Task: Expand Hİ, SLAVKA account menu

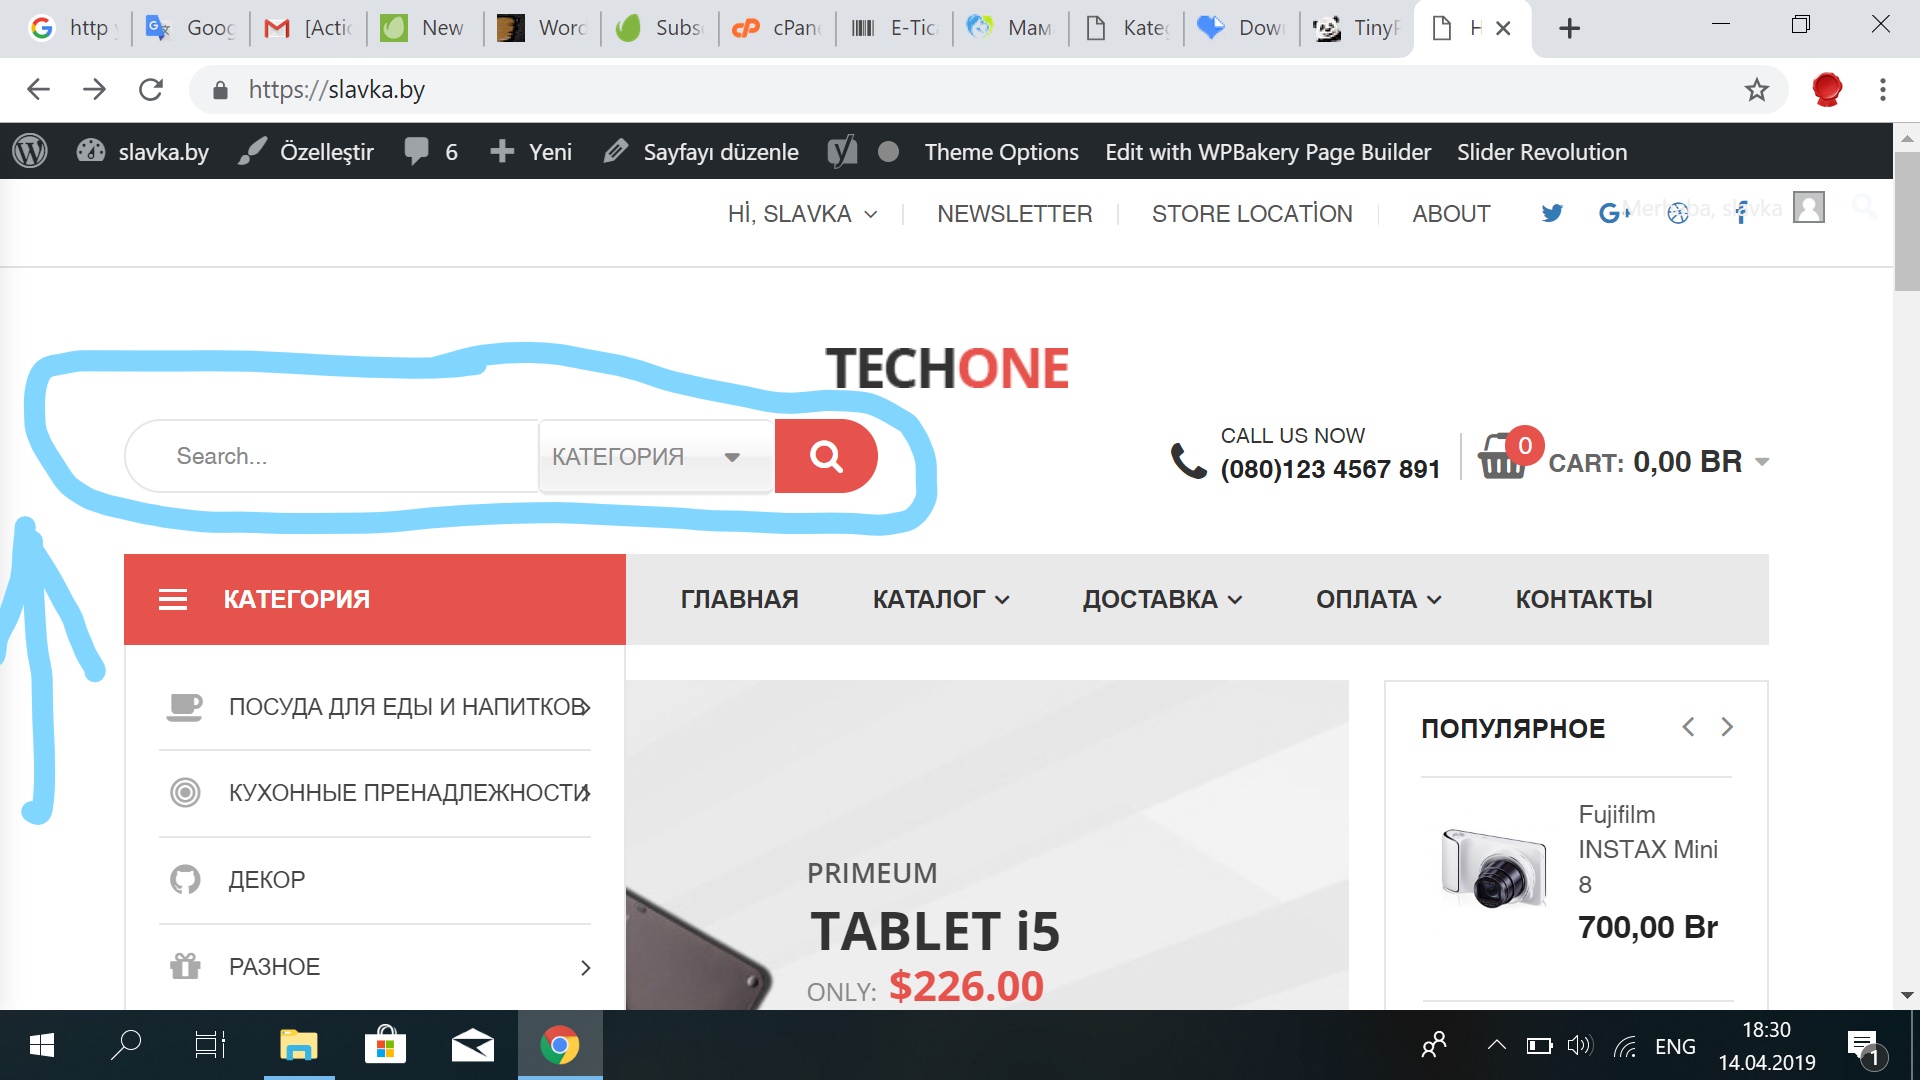Action: point(802,214)
